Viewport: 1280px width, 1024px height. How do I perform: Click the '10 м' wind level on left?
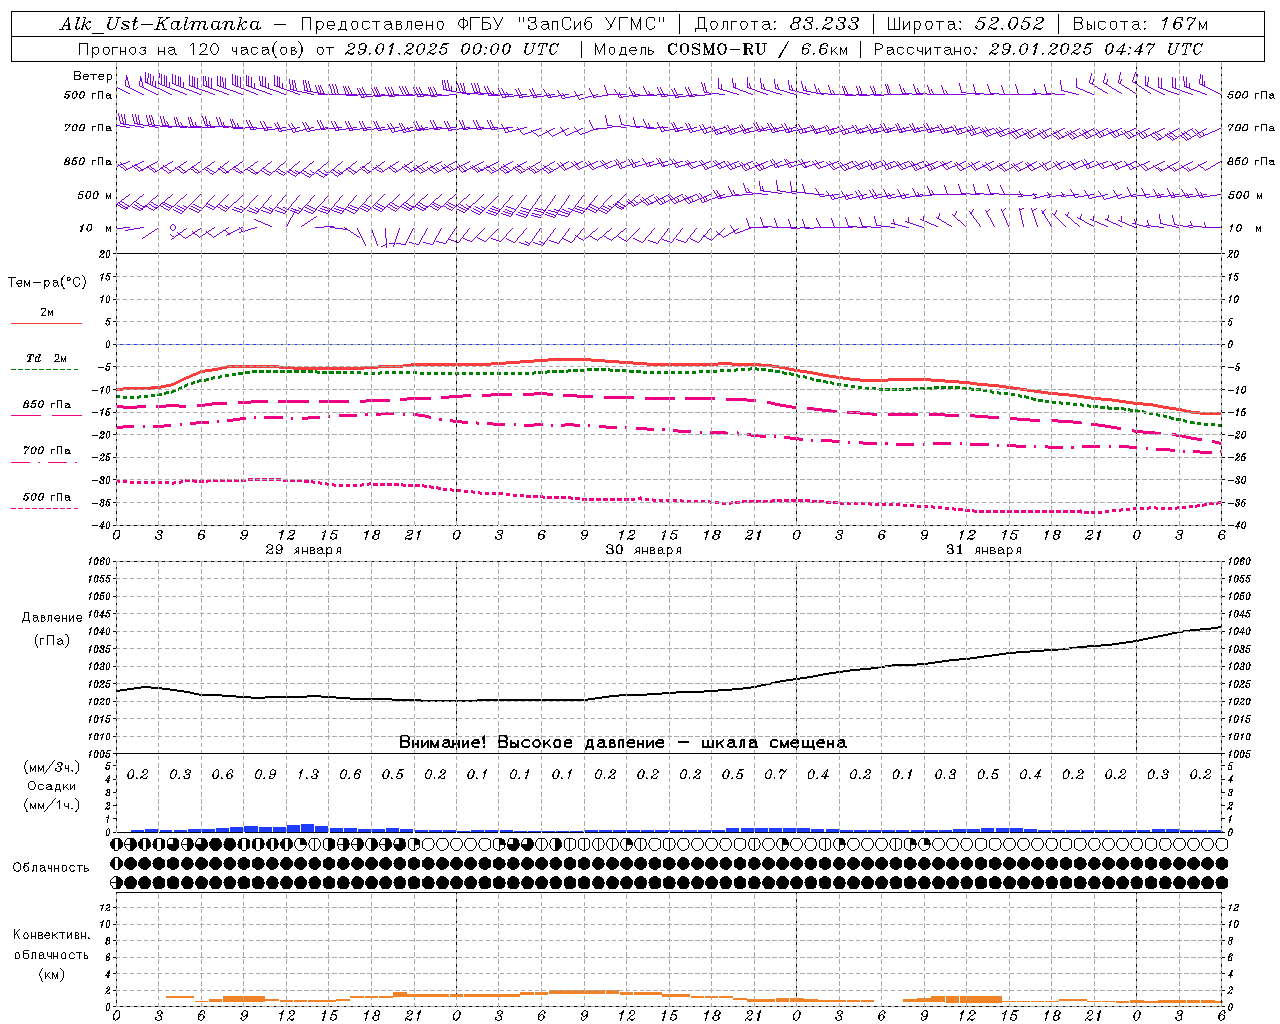(96, 228)
